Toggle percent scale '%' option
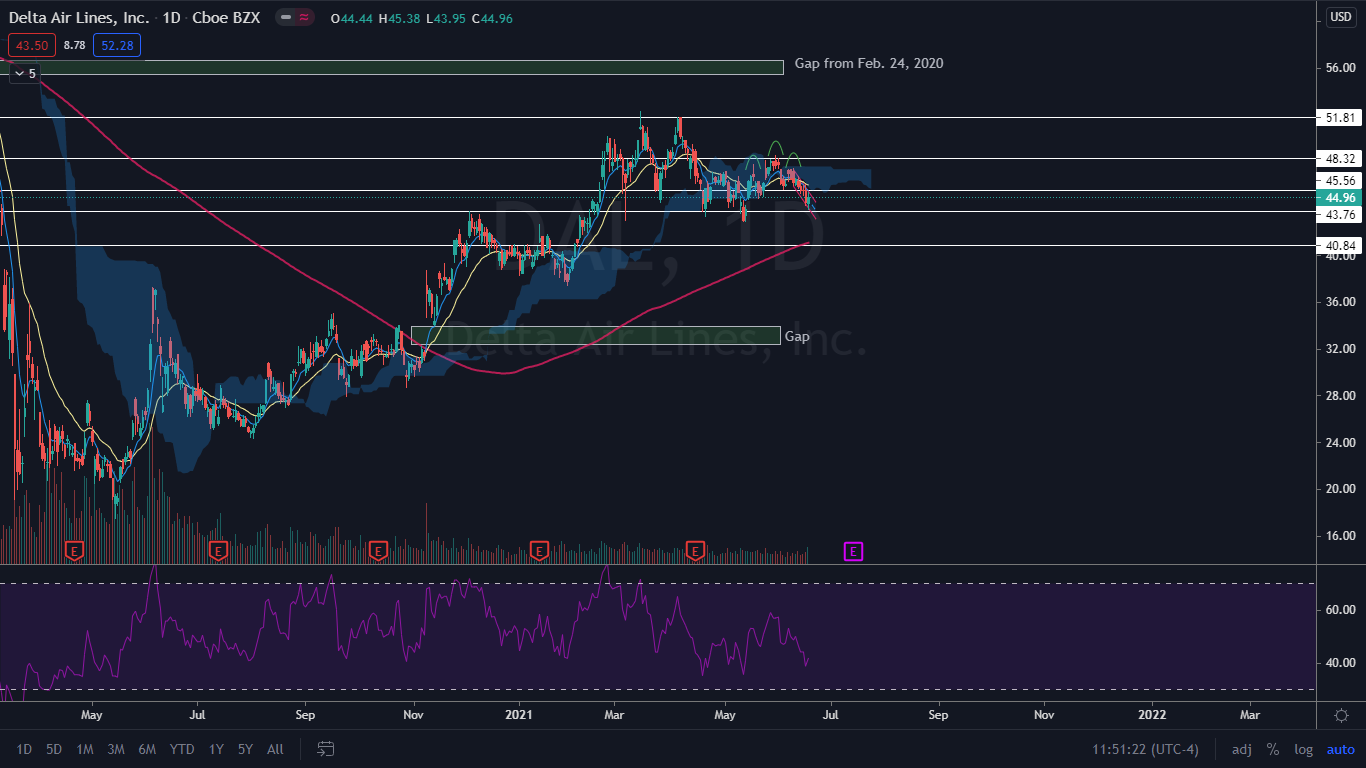 1273,749
